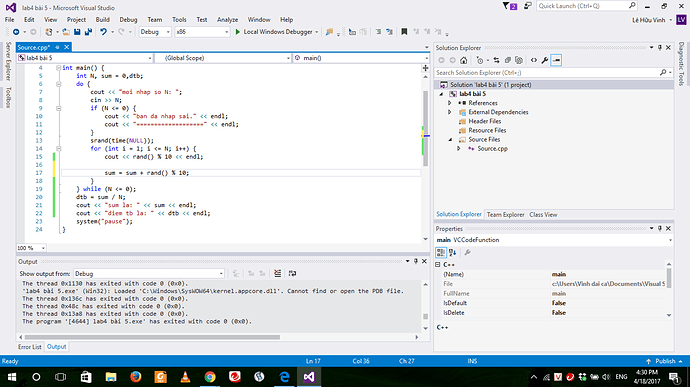The image size is (690, 387).
Task: Toggle word wrap in Output panel
Action: (x=292, y=273)
